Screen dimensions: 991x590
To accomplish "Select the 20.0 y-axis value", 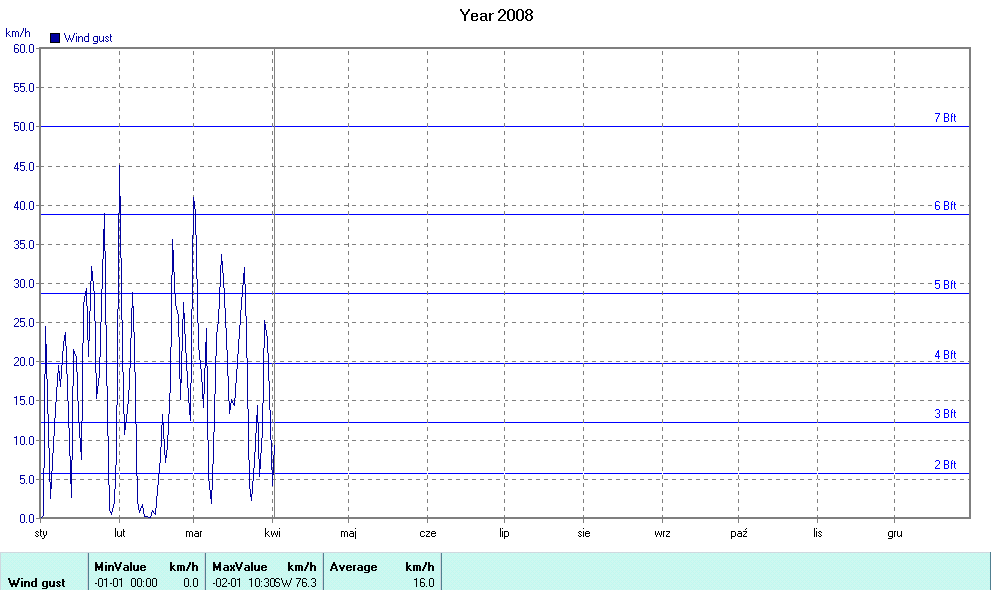I will [24, 362].
